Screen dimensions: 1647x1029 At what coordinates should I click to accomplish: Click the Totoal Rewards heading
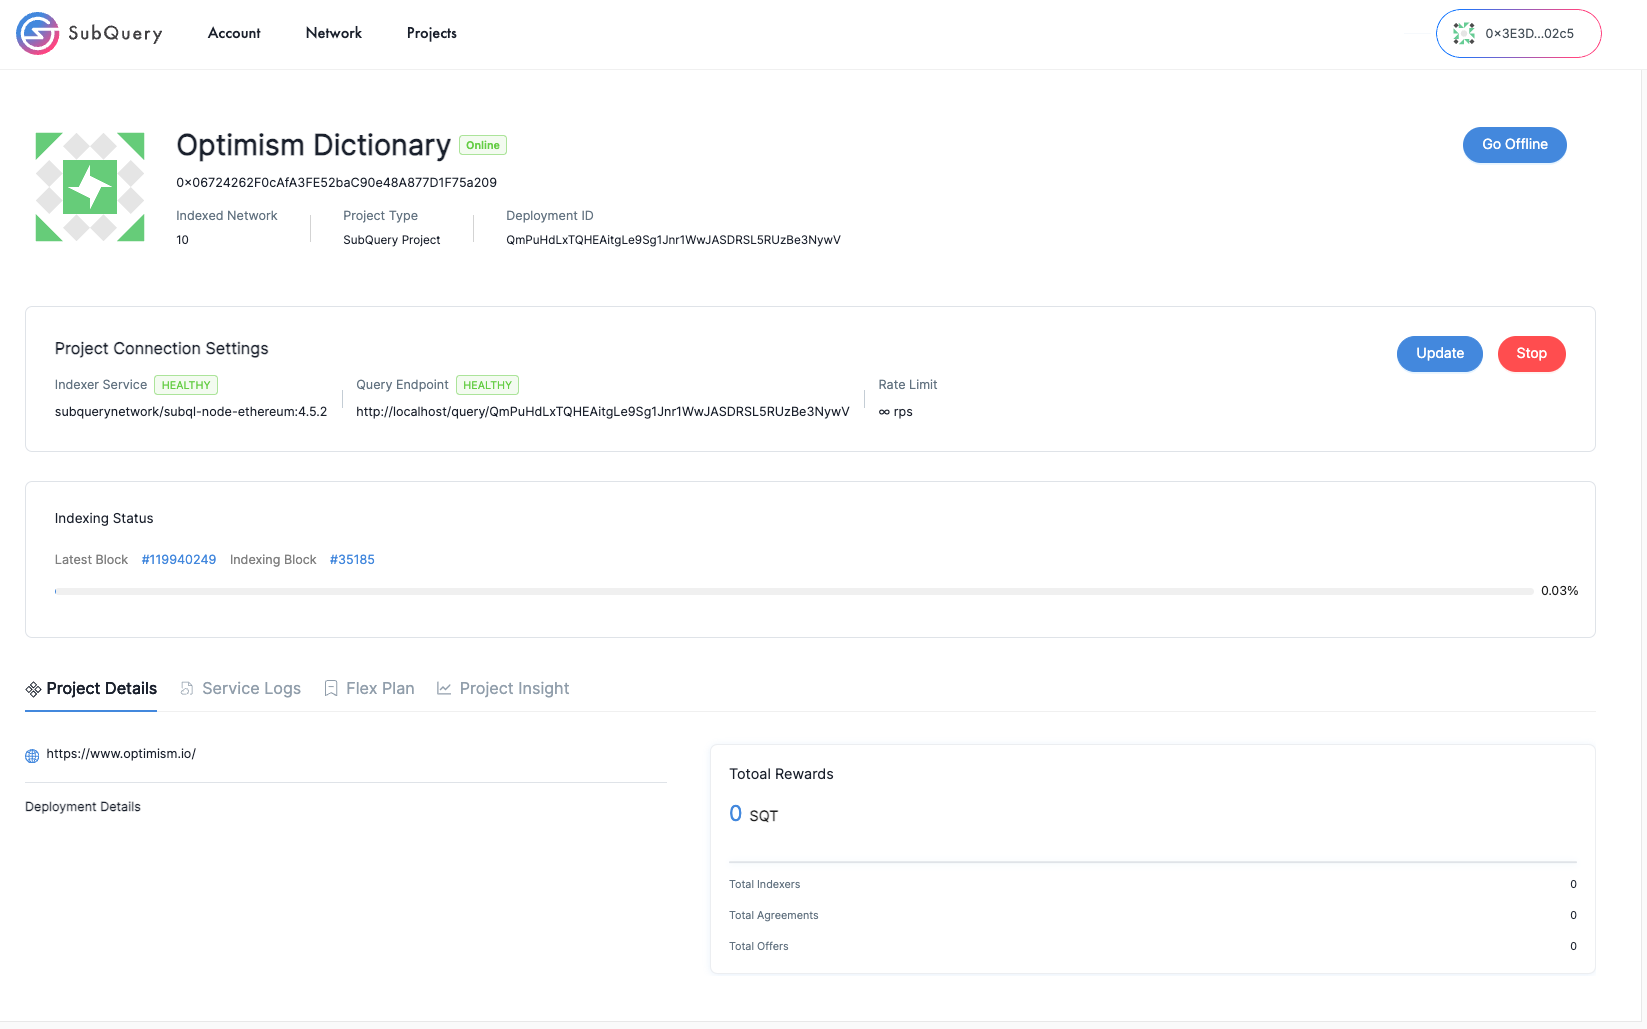tap(782, 775)
